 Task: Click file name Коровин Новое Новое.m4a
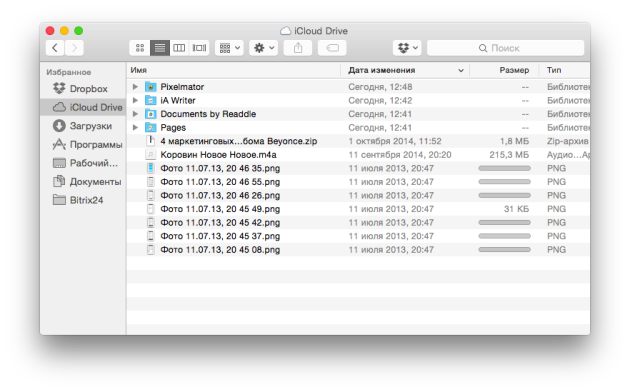coord(218,155)
